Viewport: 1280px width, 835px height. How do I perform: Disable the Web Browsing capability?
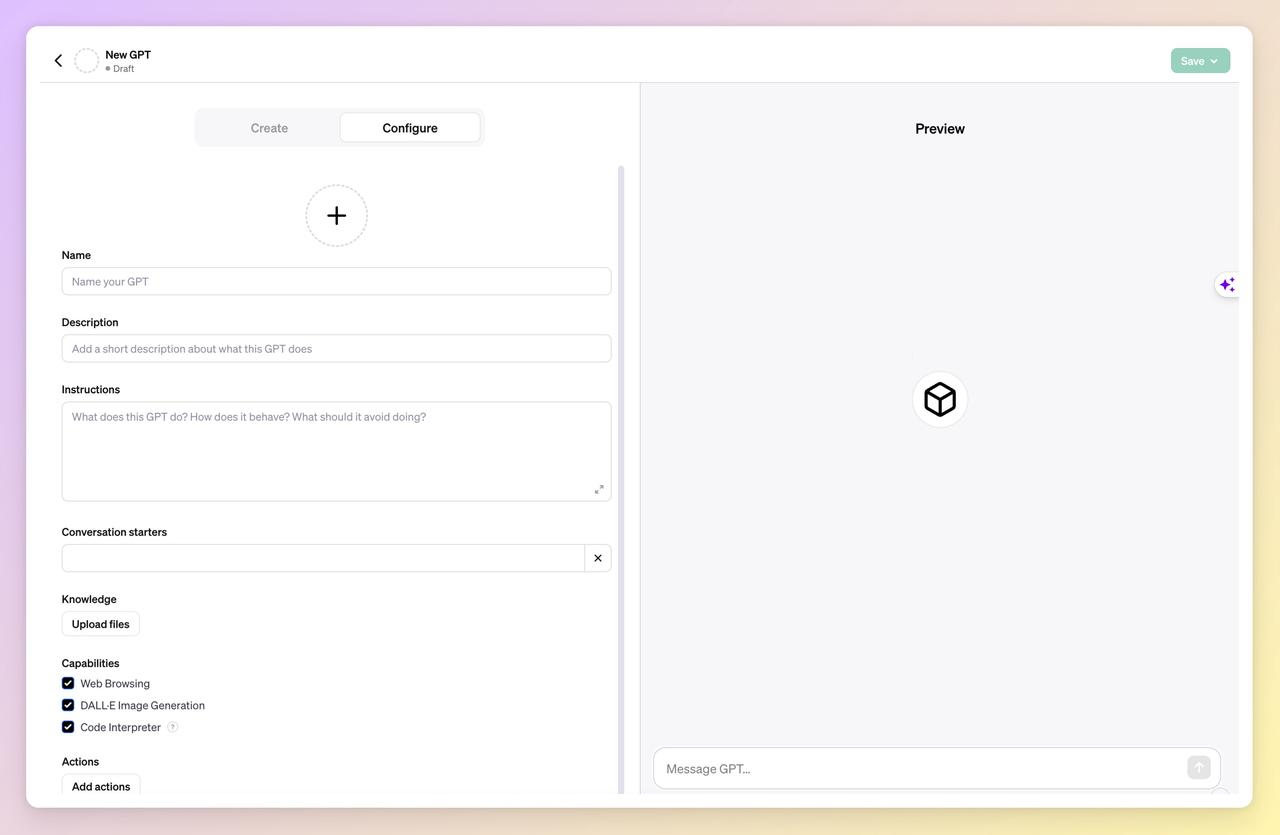pos(68,683)
